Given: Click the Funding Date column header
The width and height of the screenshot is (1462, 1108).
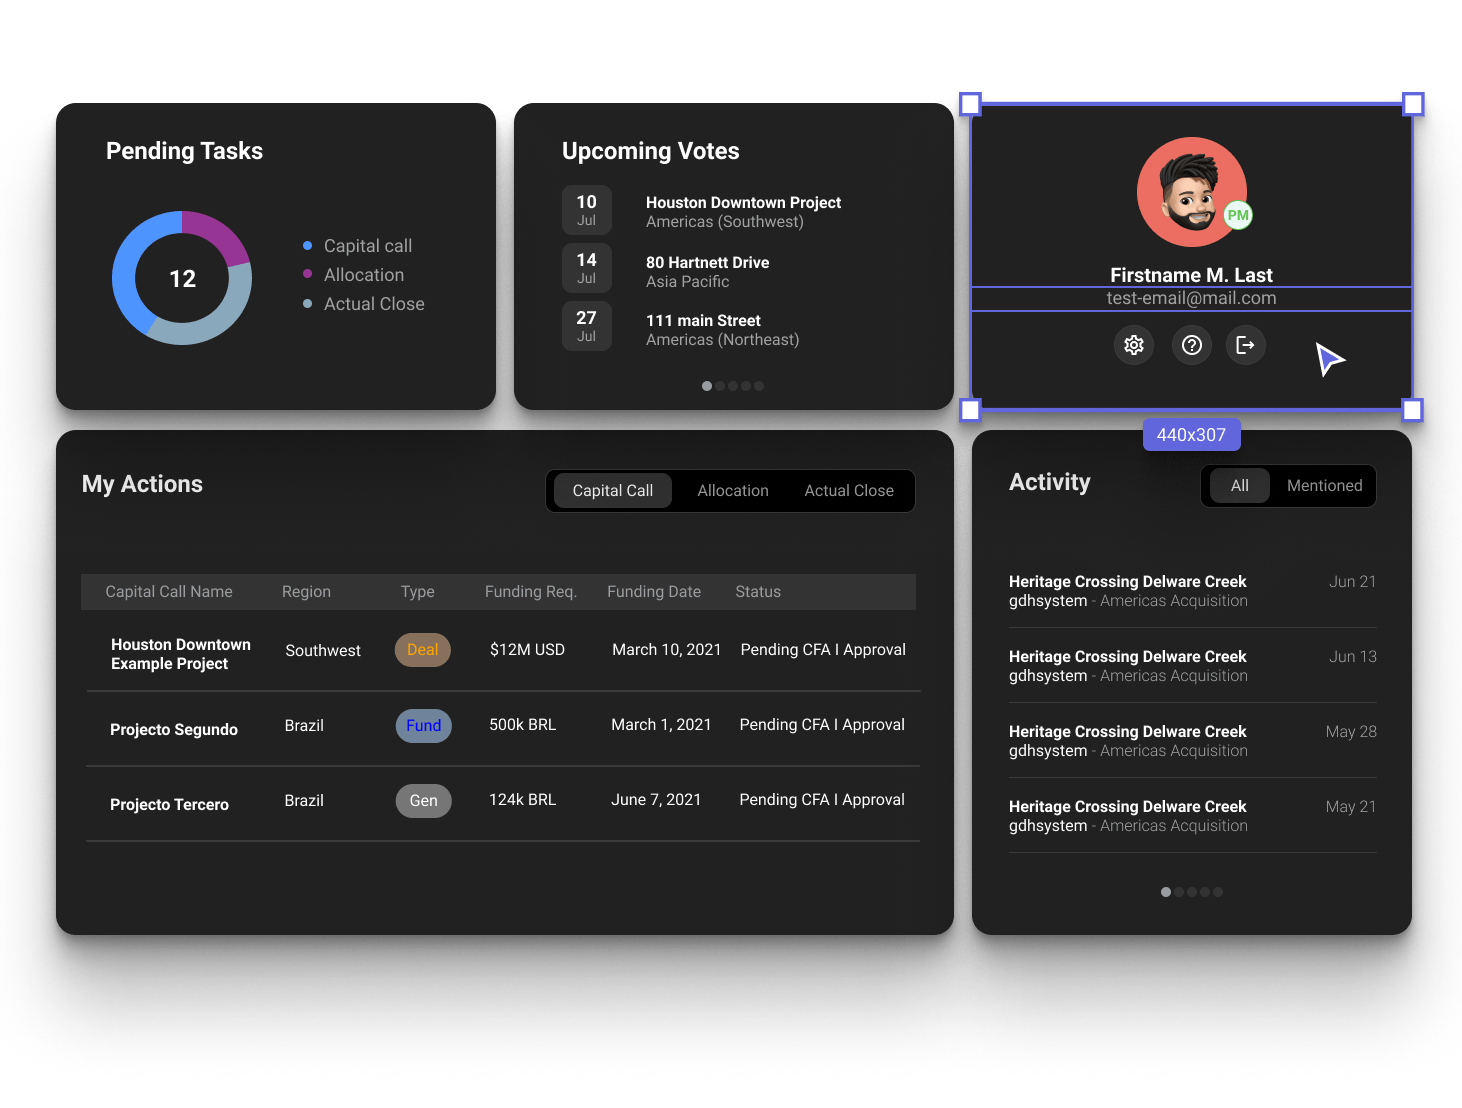Looking at the screenshot, I should point(654,592).
